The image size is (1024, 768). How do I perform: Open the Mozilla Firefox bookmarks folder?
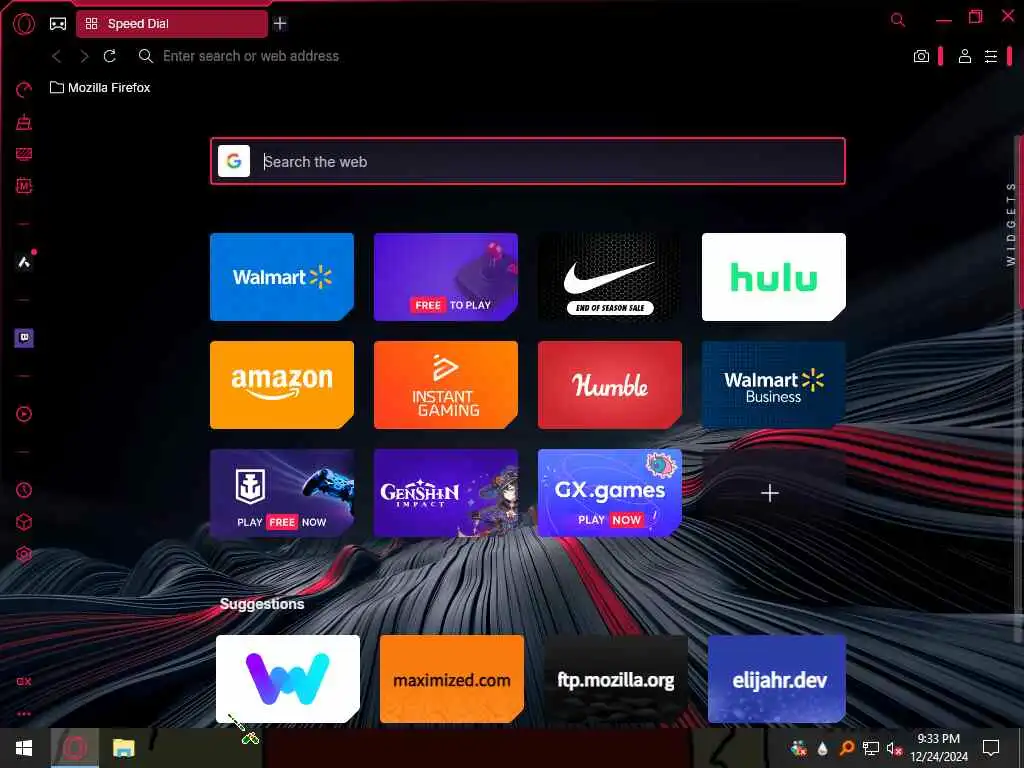100,88
